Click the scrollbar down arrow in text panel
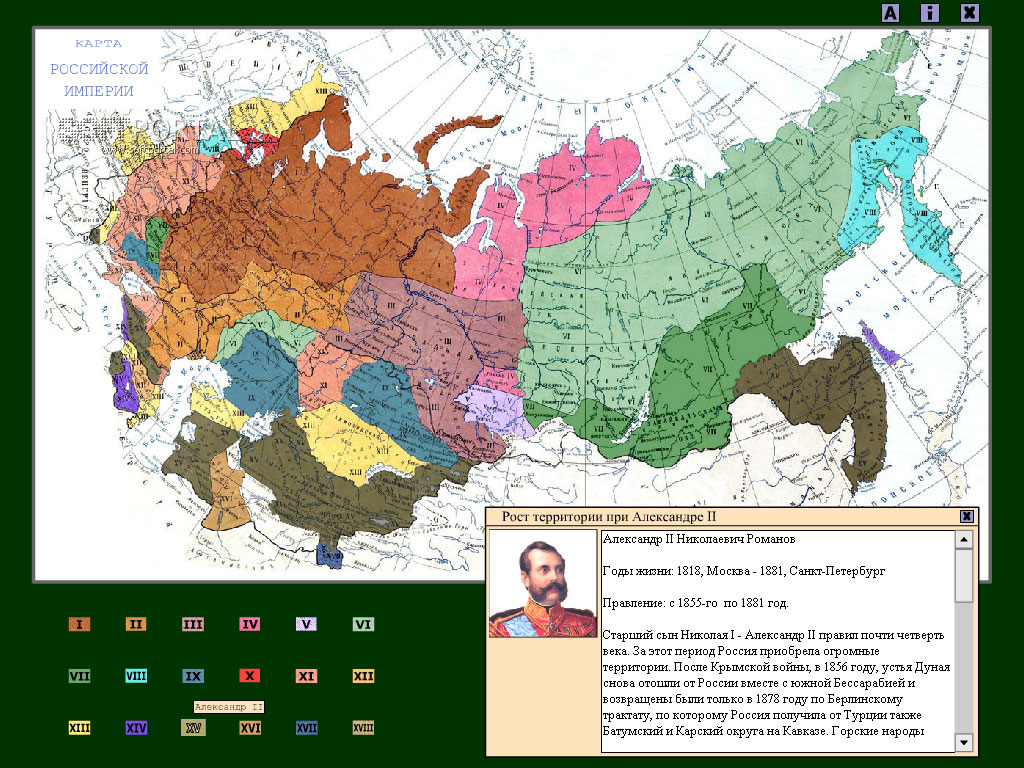 (x=964, y=743)
